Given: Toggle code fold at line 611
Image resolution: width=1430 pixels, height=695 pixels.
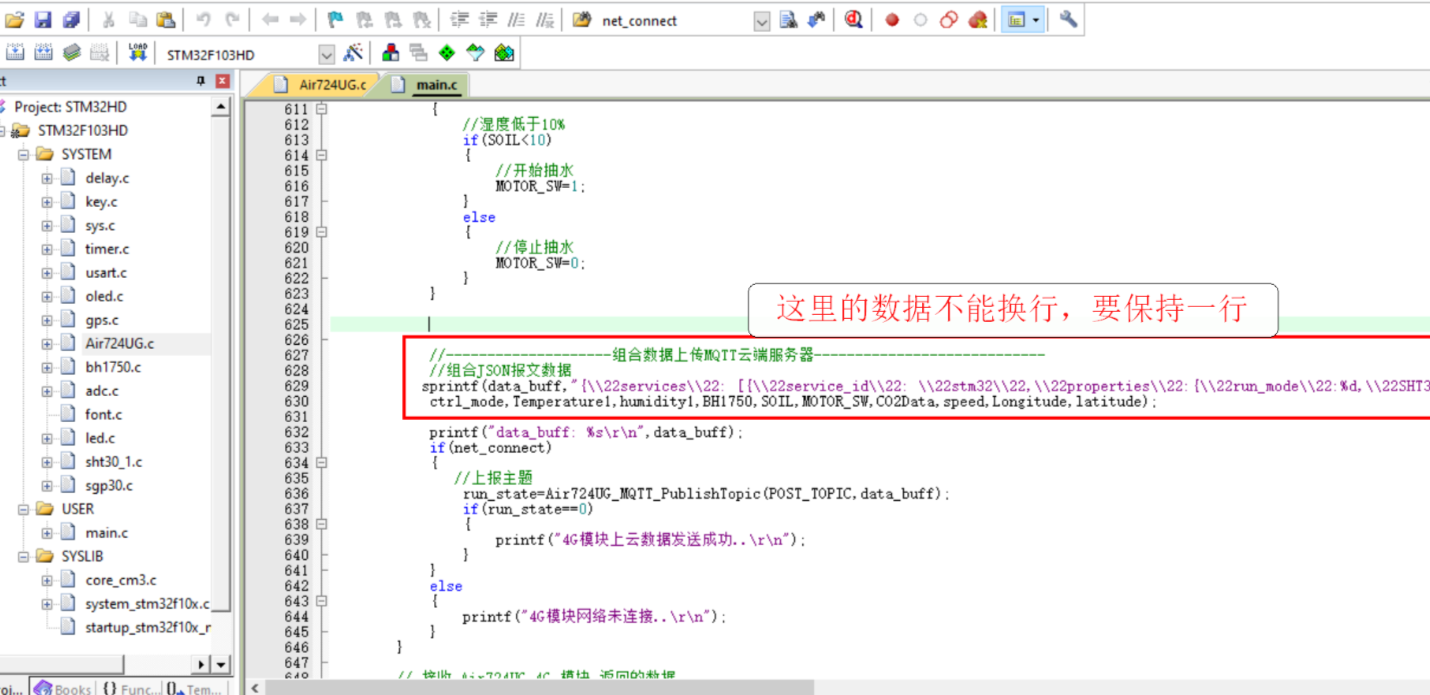Looking at the screenshot, I should (x=321, y=109).
